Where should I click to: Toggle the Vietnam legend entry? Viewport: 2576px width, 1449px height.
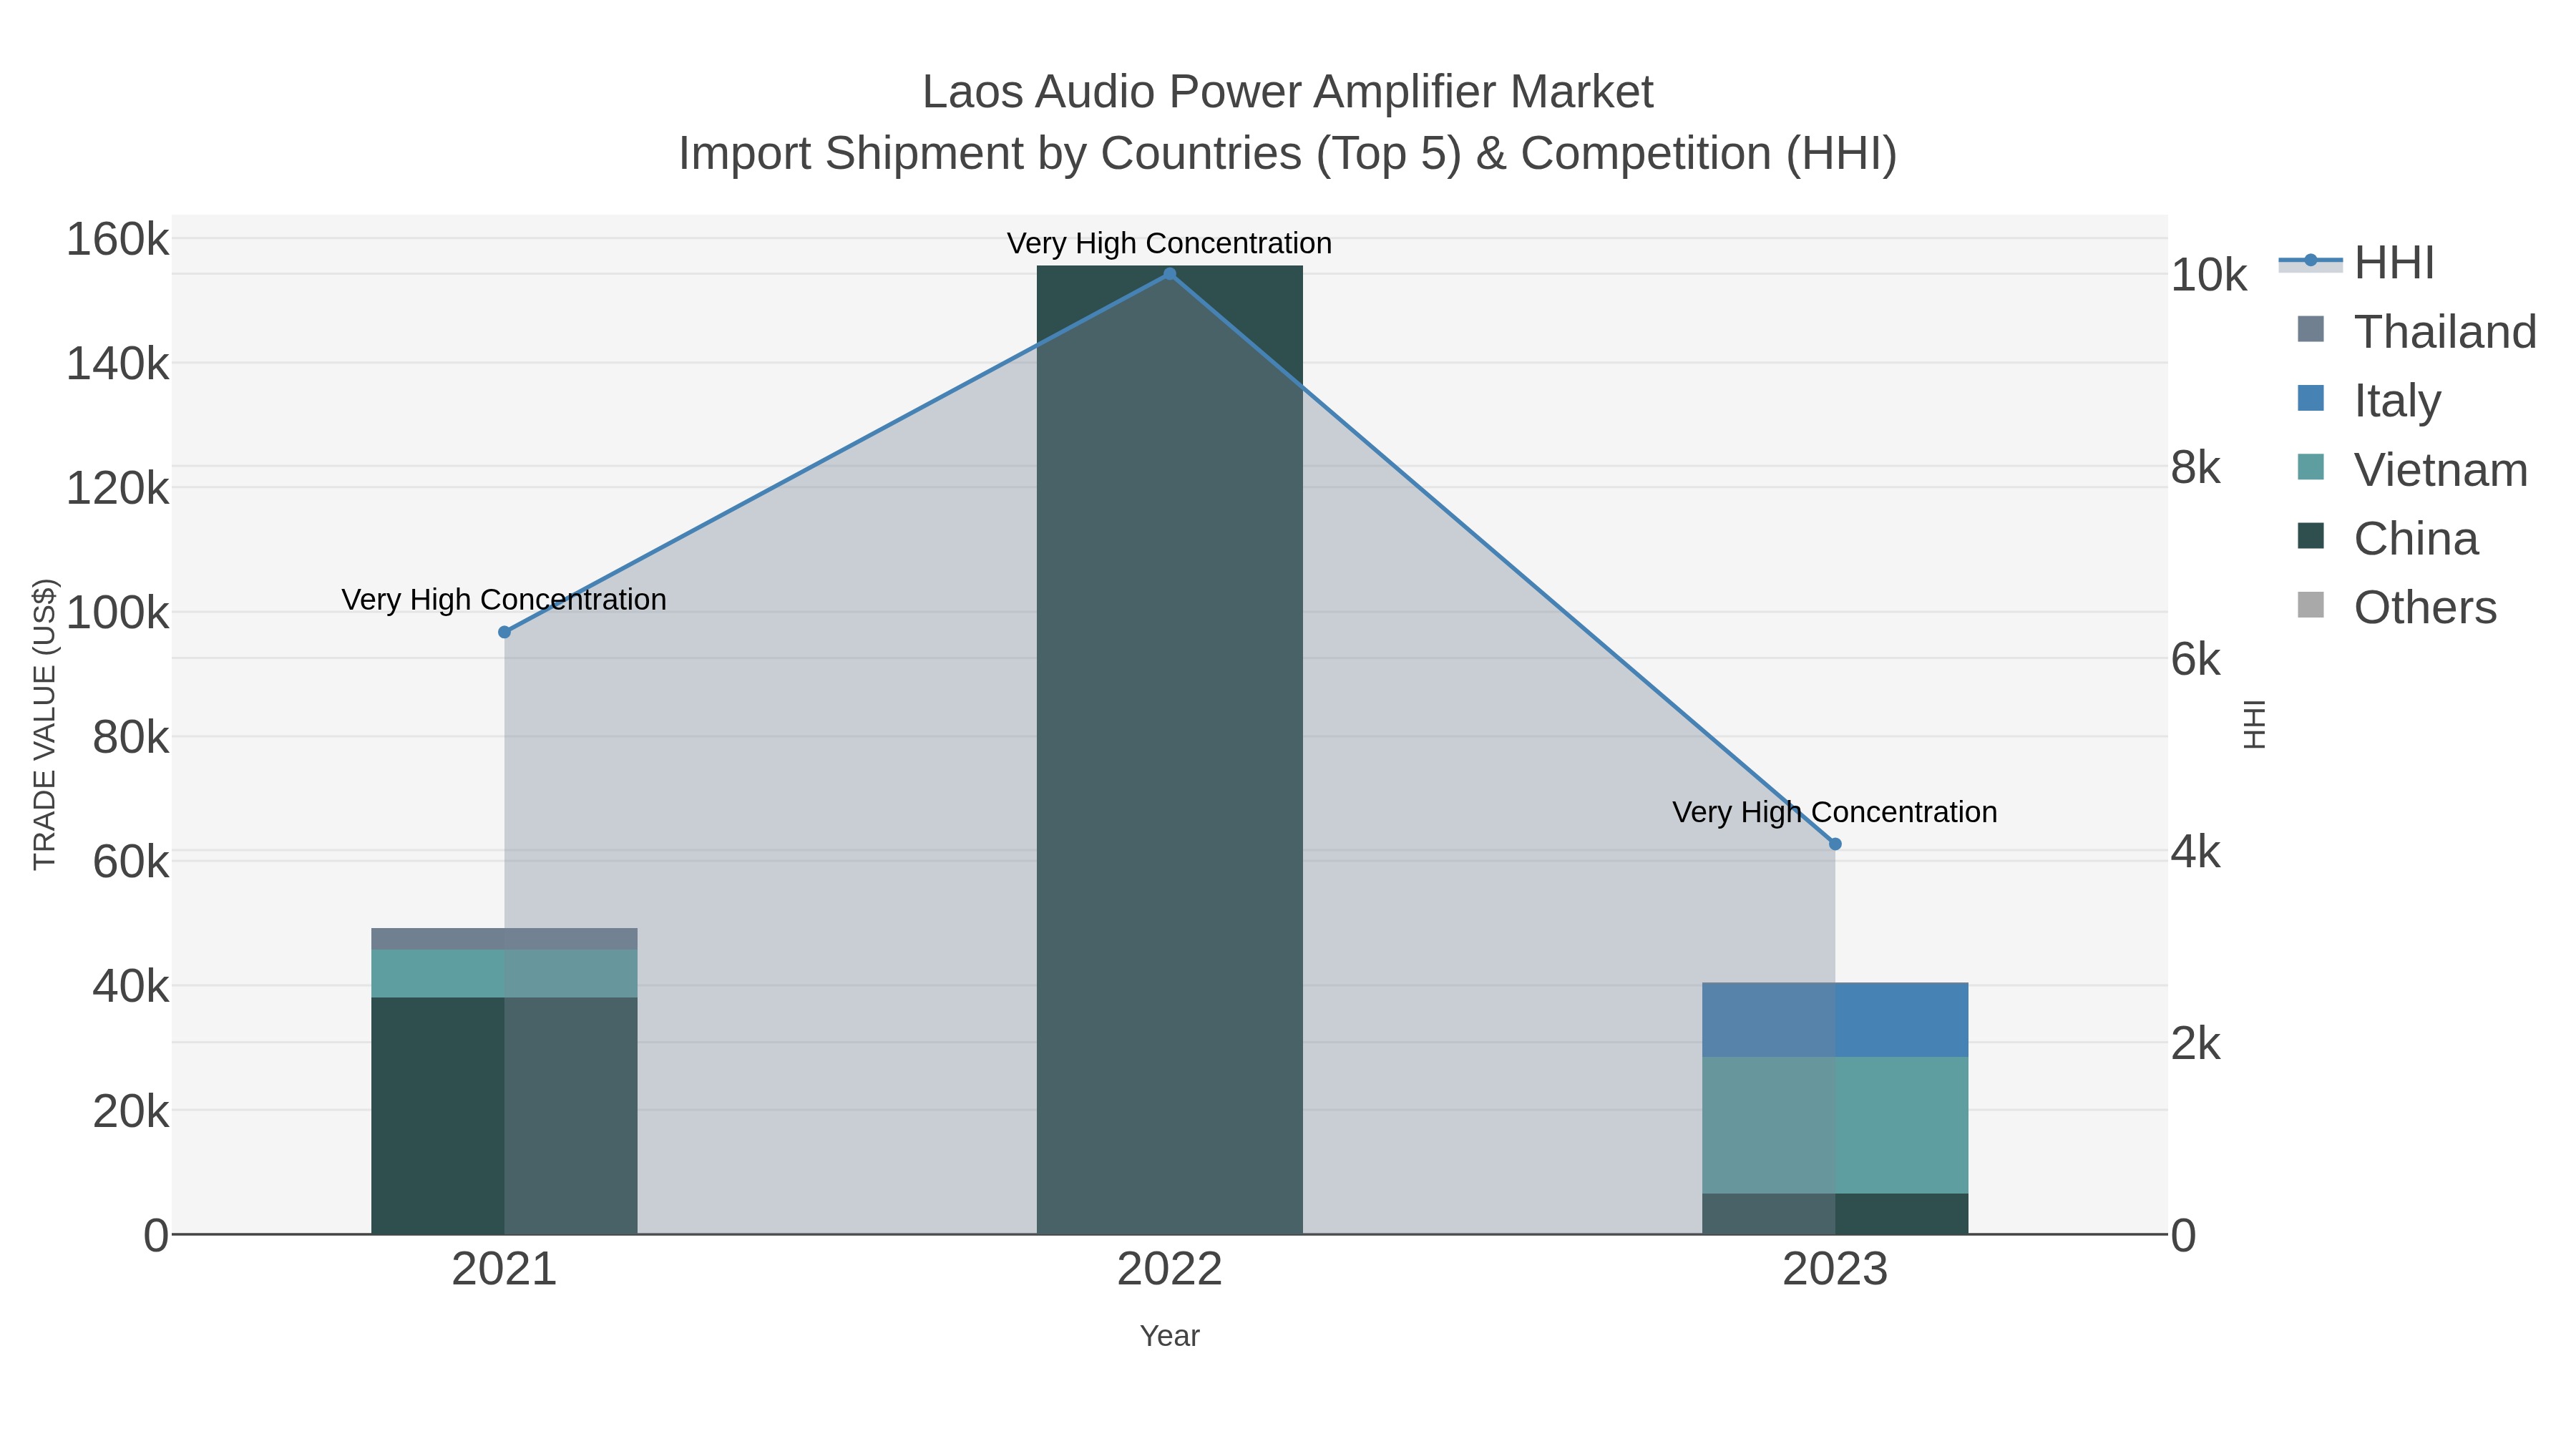click(x=2412, y=469)
